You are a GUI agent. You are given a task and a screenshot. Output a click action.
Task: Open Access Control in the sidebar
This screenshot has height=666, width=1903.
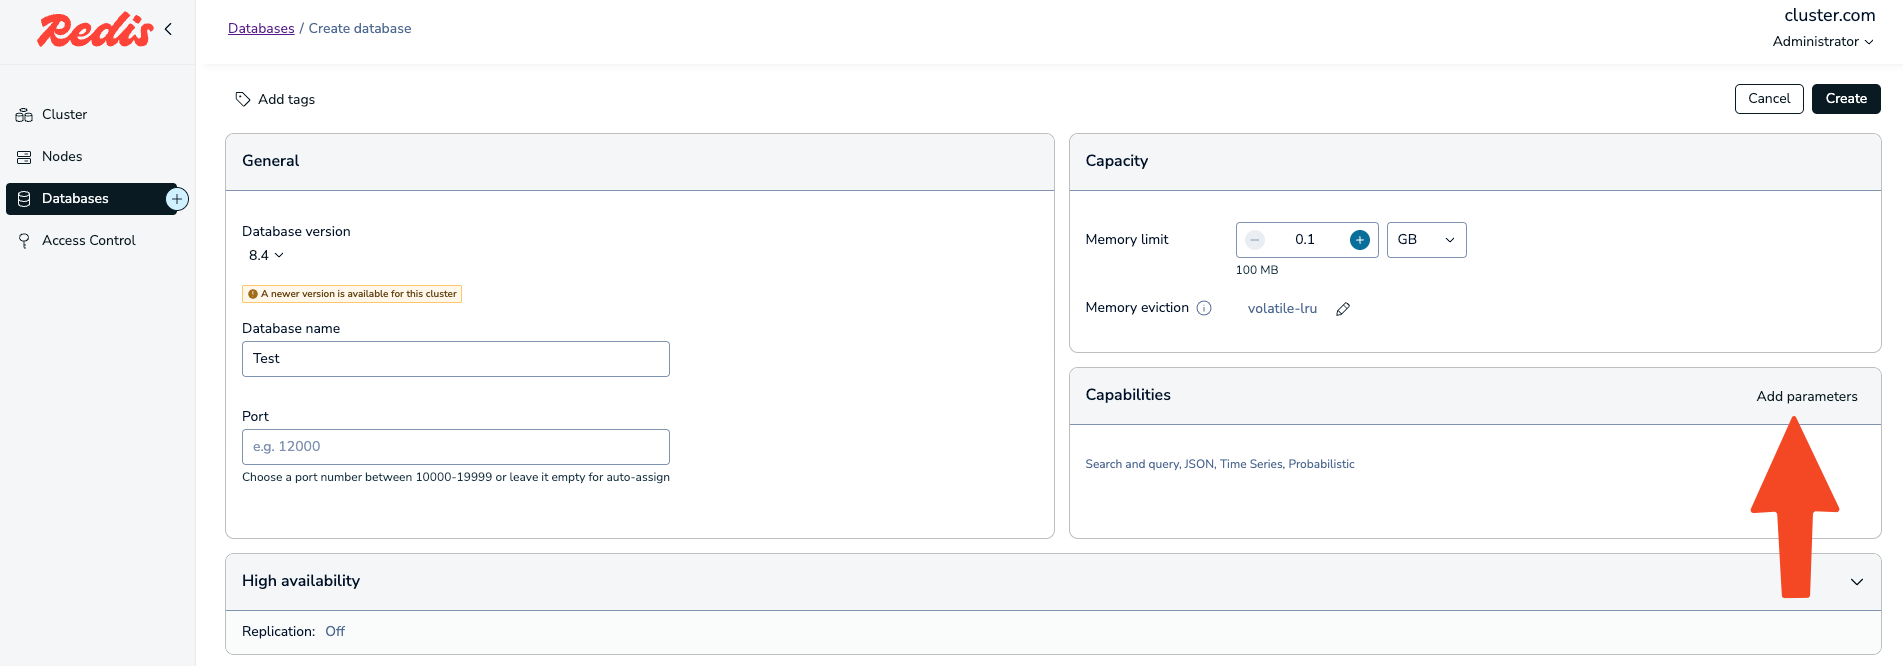click(x=88, y=241)
